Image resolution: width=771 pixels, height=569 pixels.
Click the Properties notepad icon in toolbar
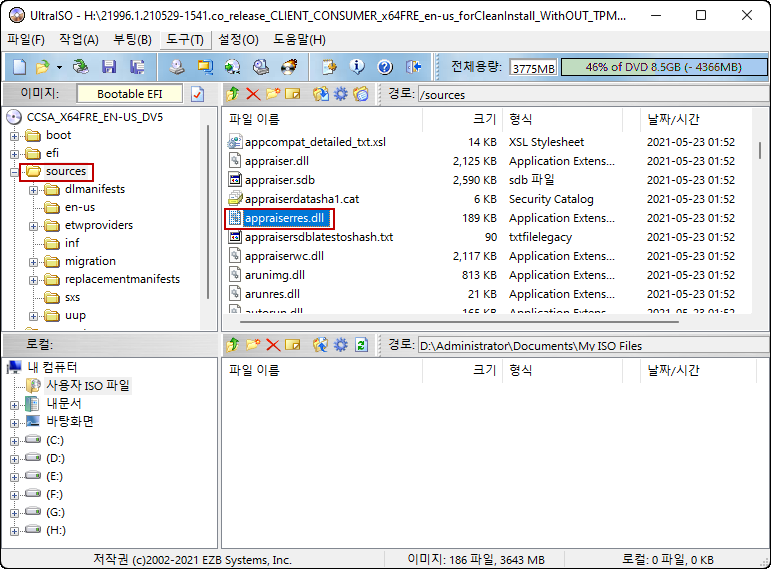pyautogui.click(x=329, y=67)
